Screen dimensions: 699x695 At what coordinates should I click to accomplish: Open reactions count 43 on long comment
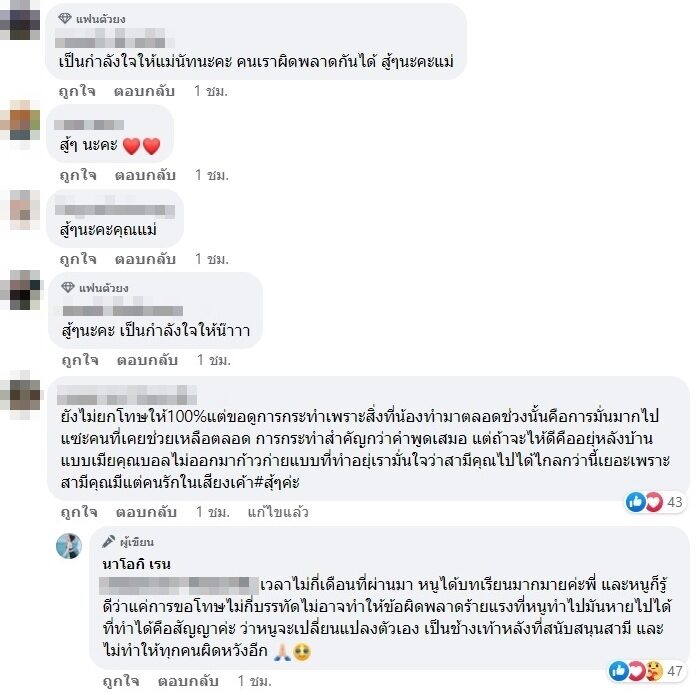655,502
